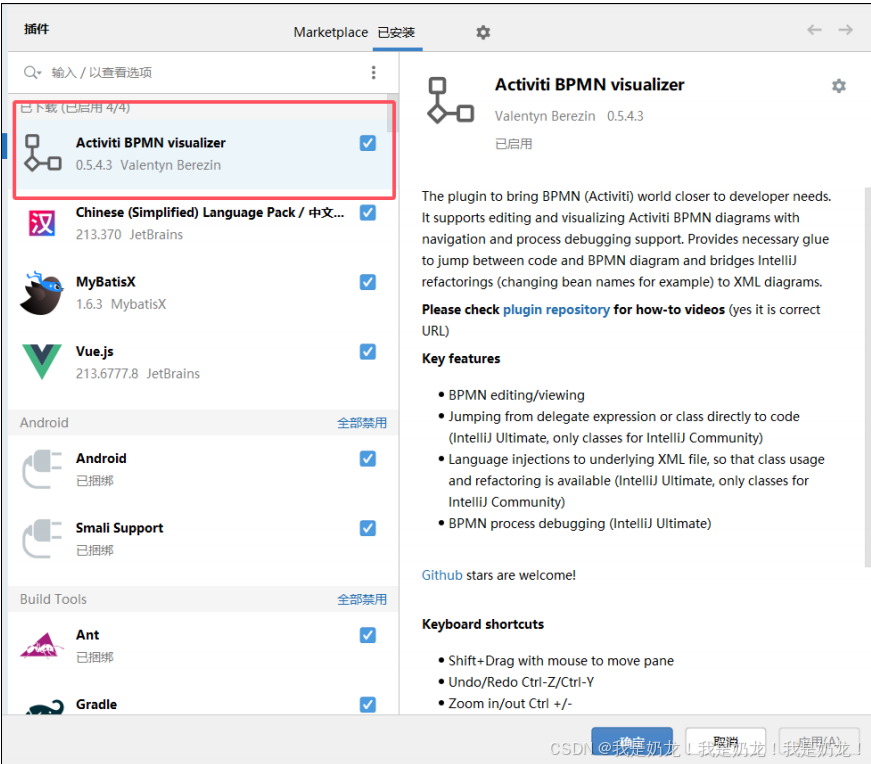Click the Key features heading
Screen dimensions: 871x764
461,358
